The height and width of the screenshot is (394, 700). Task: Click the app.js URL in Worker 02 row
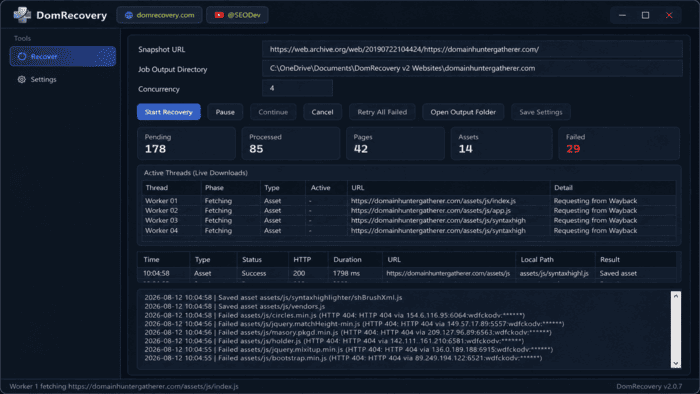tap(430, 211)
